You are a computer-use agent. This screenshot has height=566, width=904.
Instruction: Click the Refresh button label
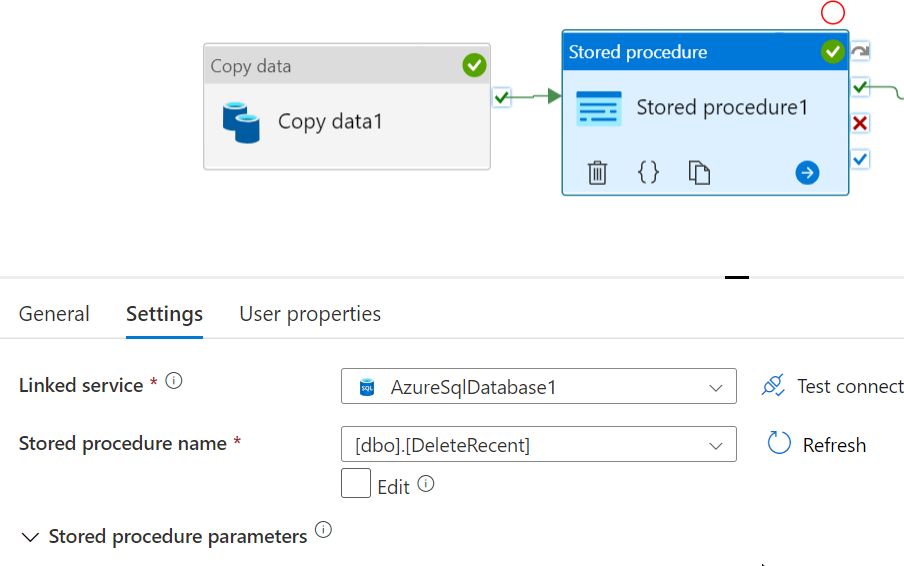point(834,445)
